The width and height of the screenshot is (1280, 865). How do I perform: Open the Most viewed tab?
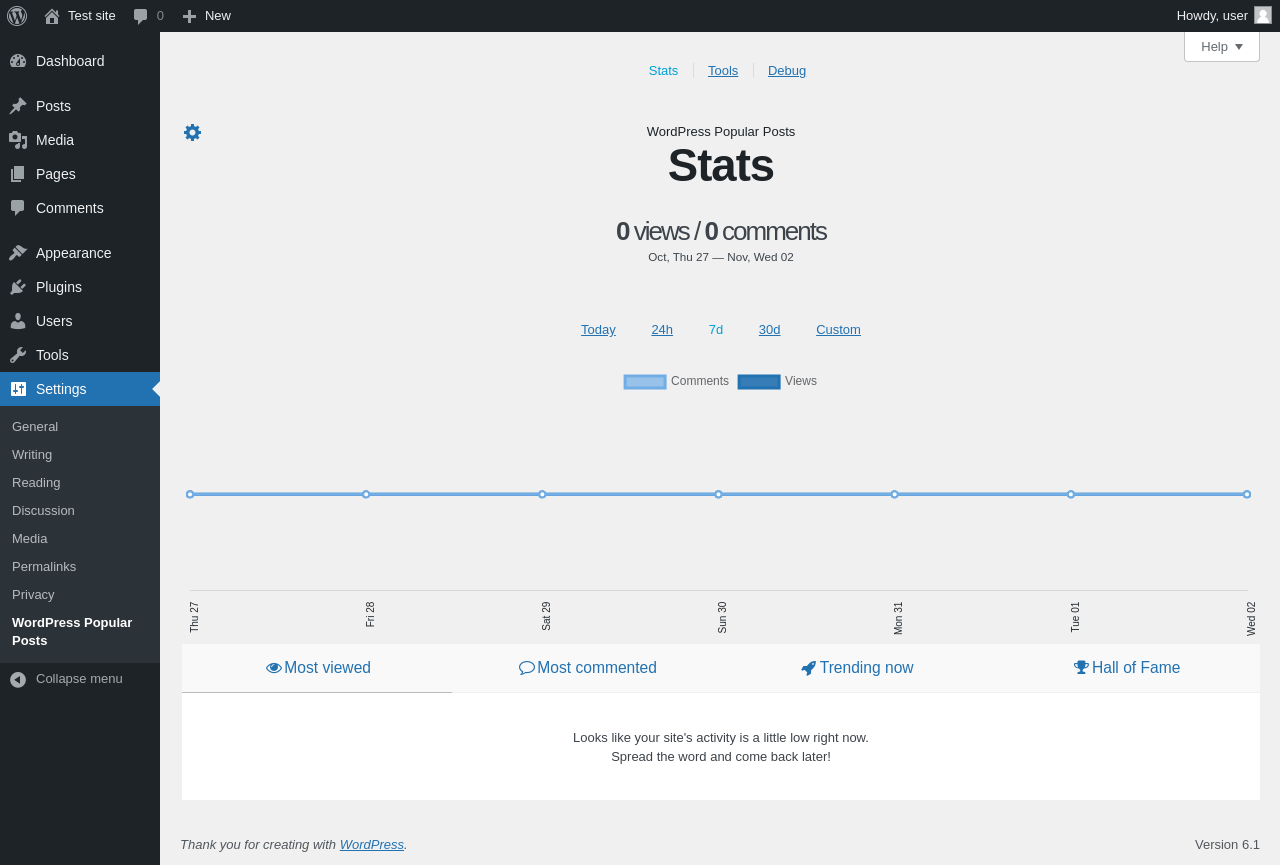click(317, 668)
